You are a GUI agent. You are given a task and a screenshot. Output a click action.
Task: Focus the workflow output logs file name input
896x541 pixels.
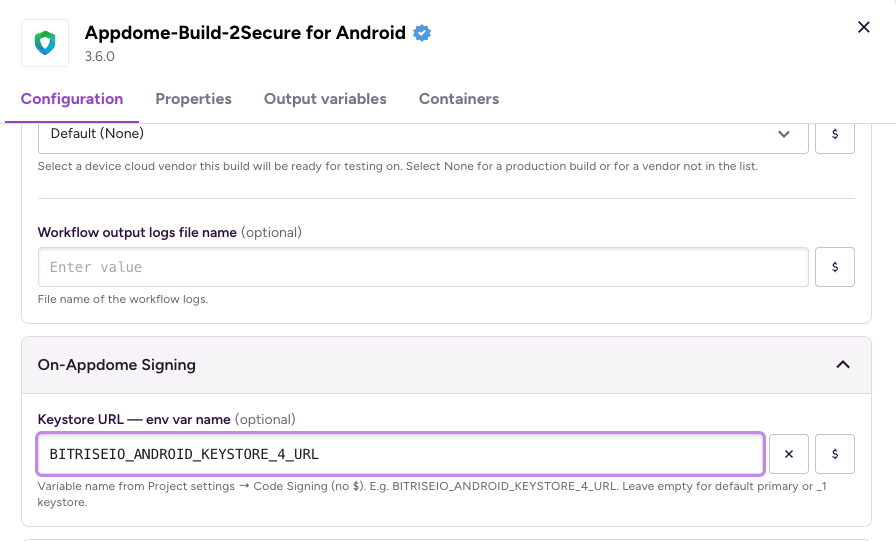[x=422, y=267]
